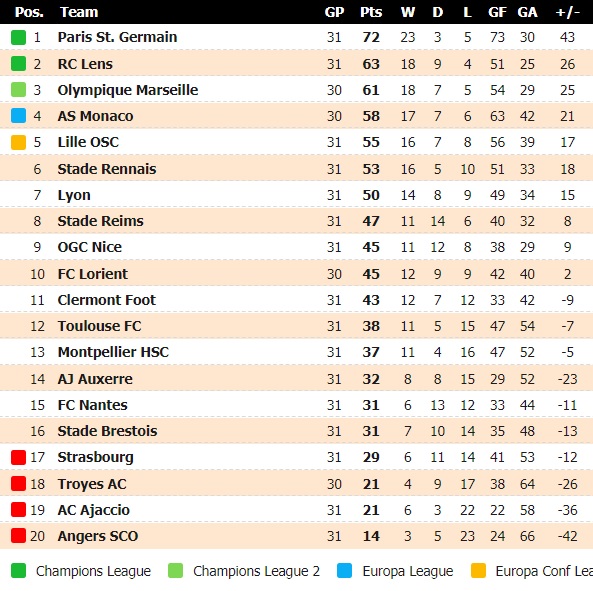Sort table by Pts column header
The image size is (593, 591).
371,12
